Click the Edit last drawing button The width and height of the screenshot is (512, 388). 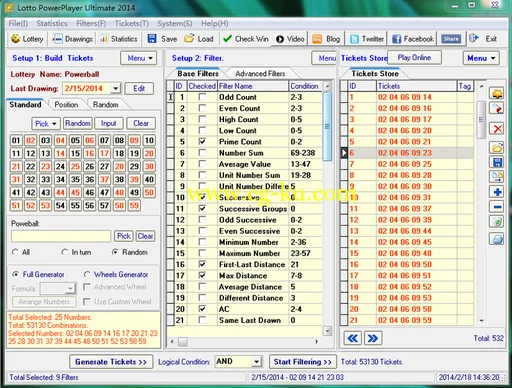(139, 89)
